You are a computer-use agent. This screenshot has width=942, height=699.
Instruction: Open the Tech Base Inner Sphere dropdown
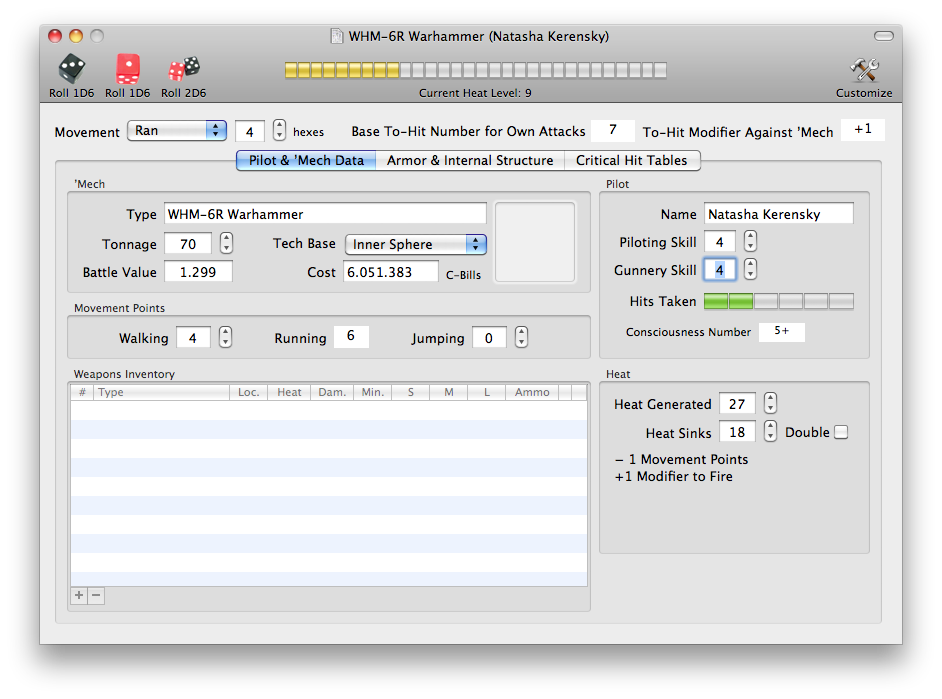pos(416,244)
